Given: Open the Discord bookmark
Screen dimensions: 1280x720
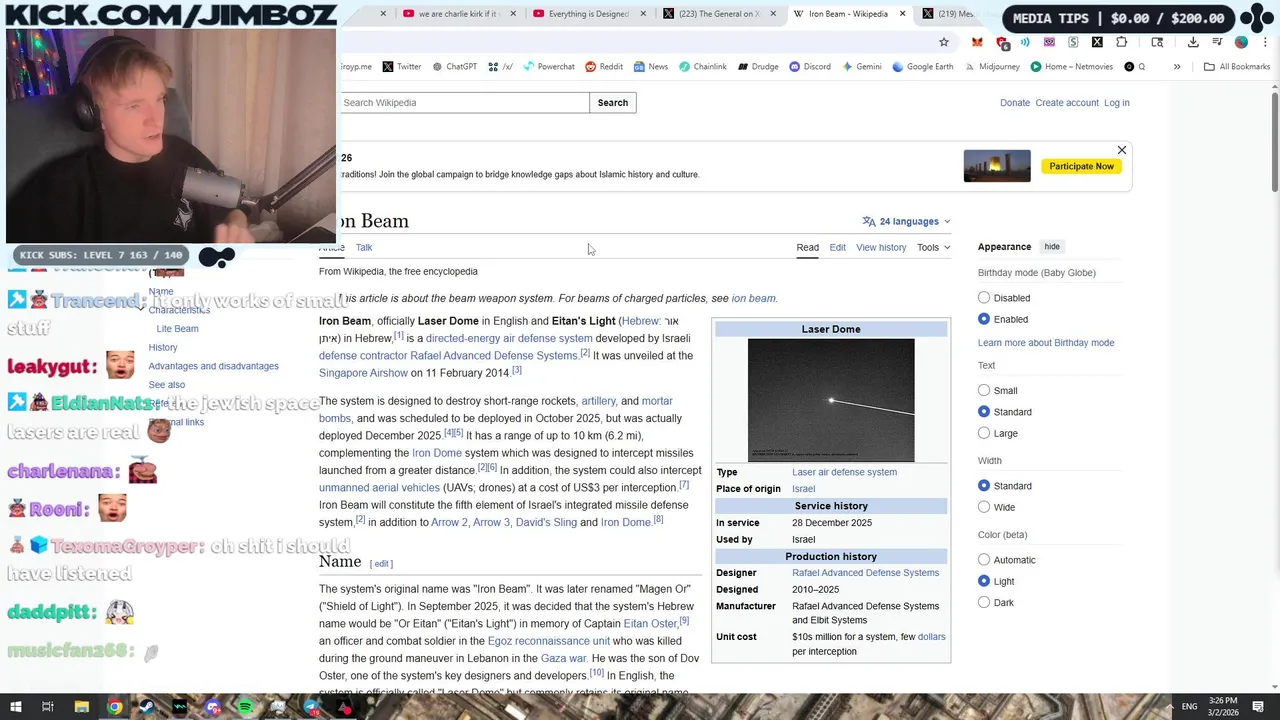Looking at the screenshot, I should pyautogui.click(x=810, y=67).
